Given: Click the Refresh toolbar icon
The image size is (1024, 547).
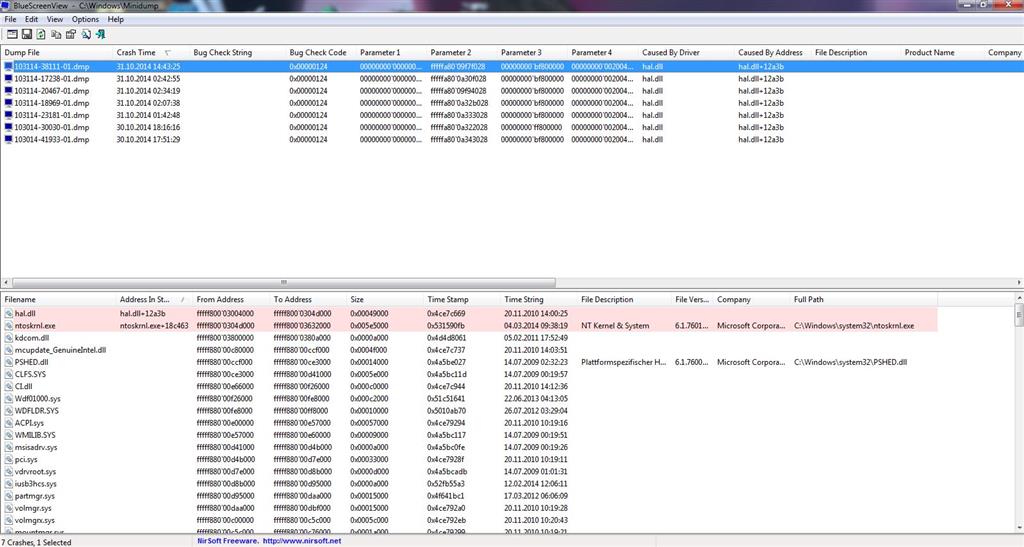Looking at the screenshot, I should point(41,34).
